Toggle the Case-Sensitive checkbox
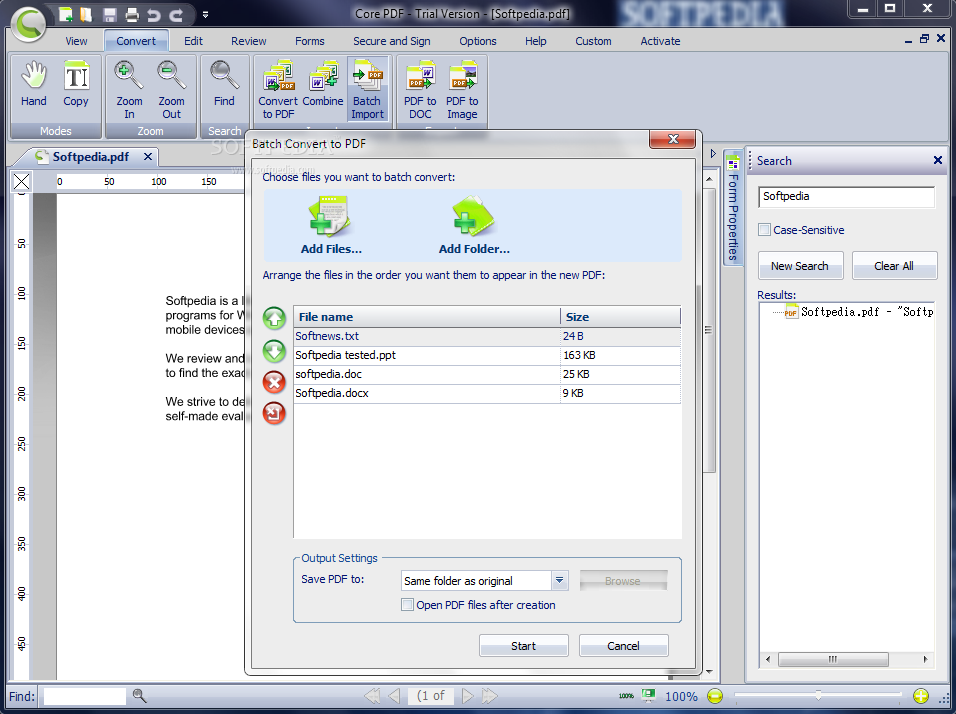956x714 pixels. click(x=764, y=230)
